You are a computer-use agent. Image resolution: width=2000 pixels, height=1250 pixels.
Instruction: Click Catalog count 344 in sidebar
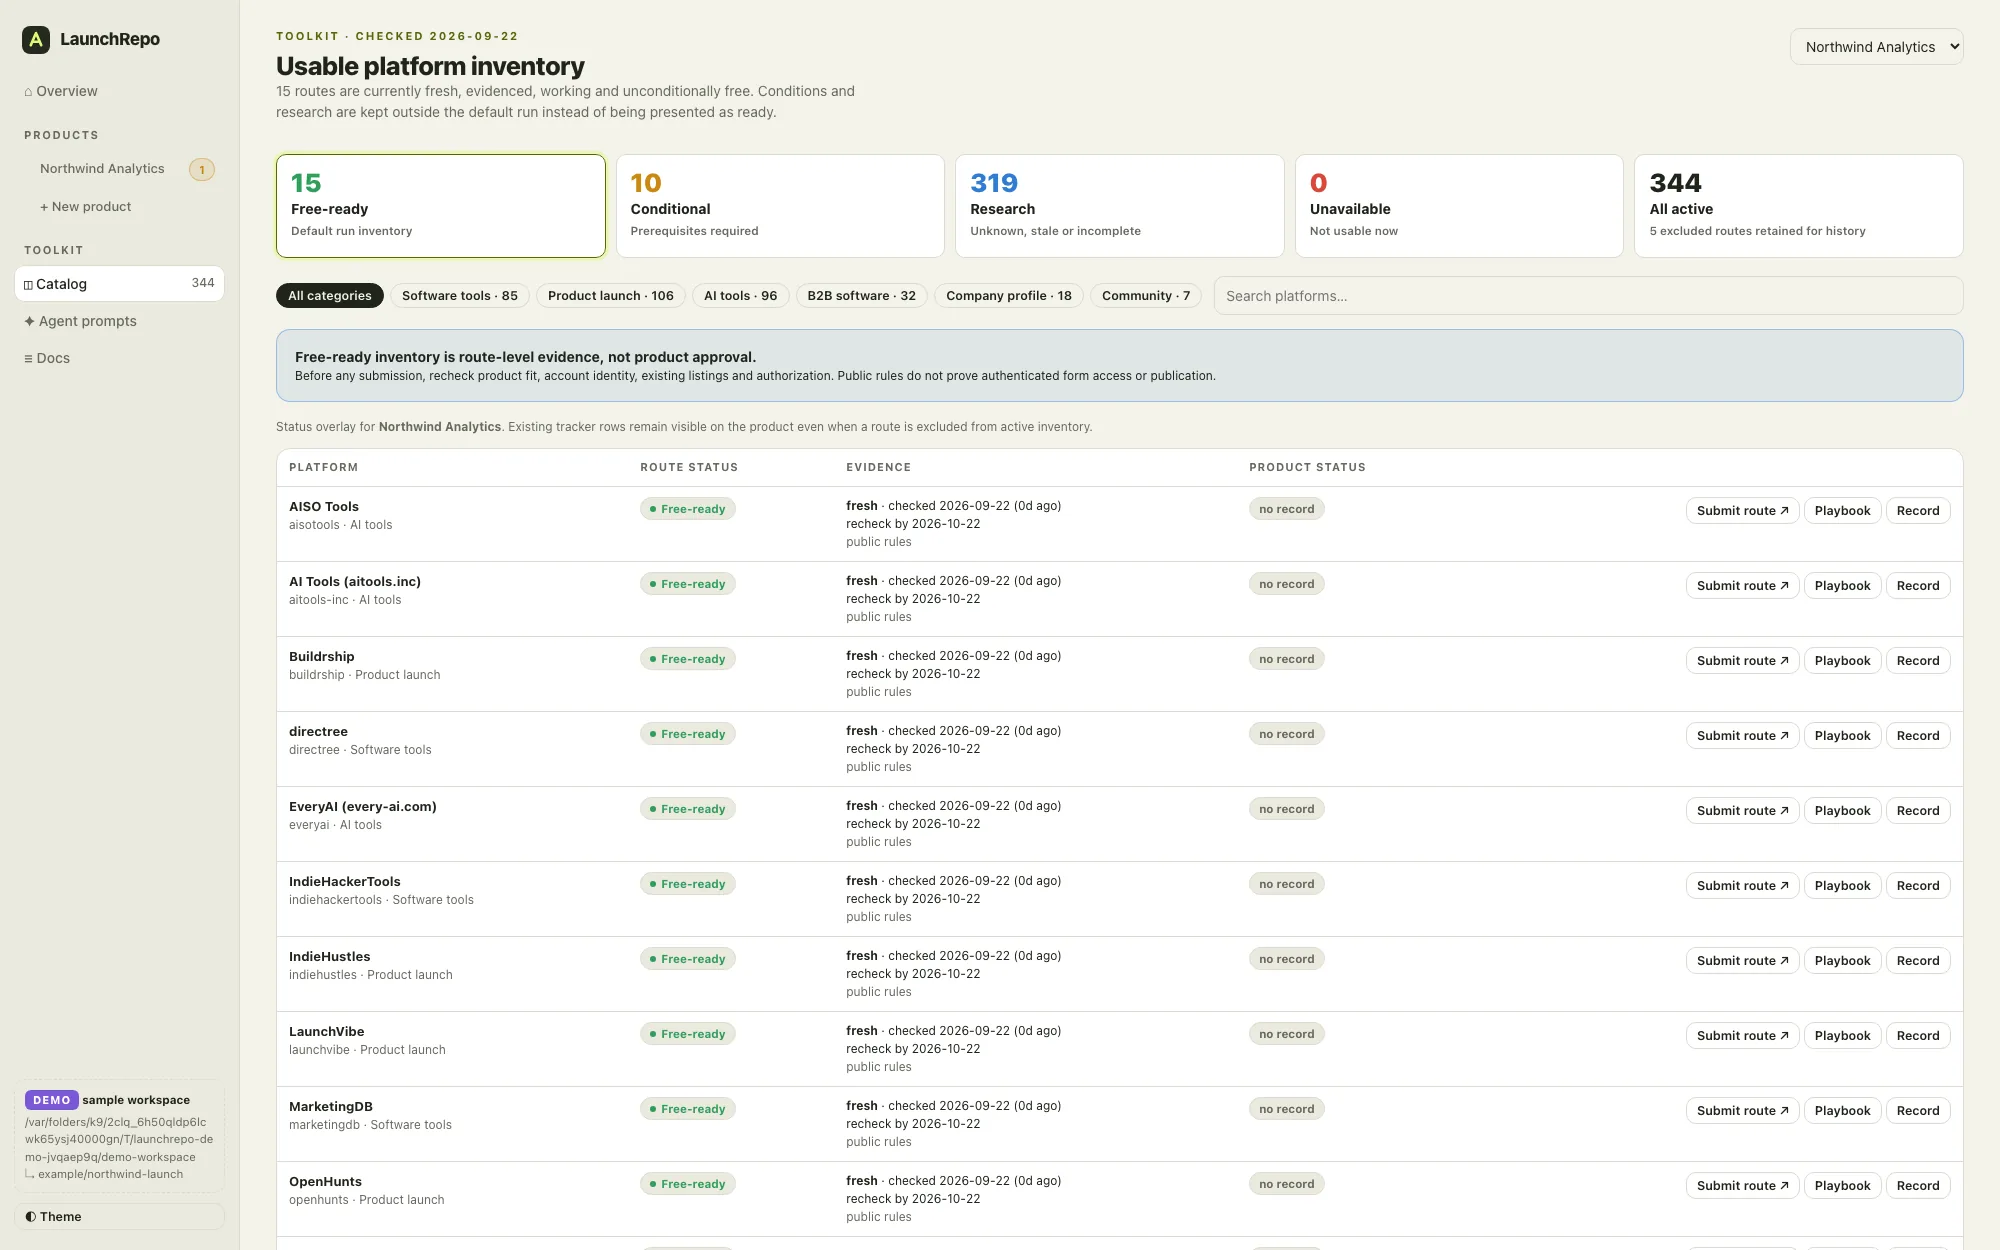point(203,283)
